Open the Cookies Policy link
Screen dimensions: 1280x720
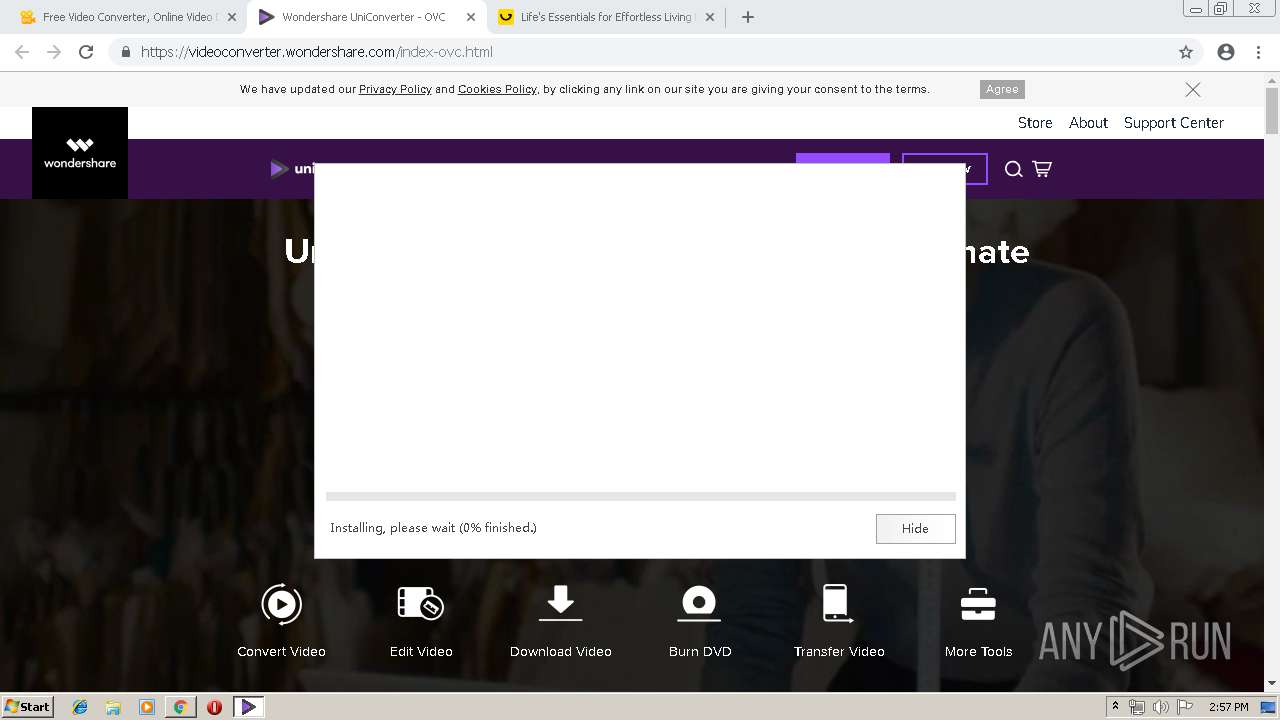click(x=497, y=89)
